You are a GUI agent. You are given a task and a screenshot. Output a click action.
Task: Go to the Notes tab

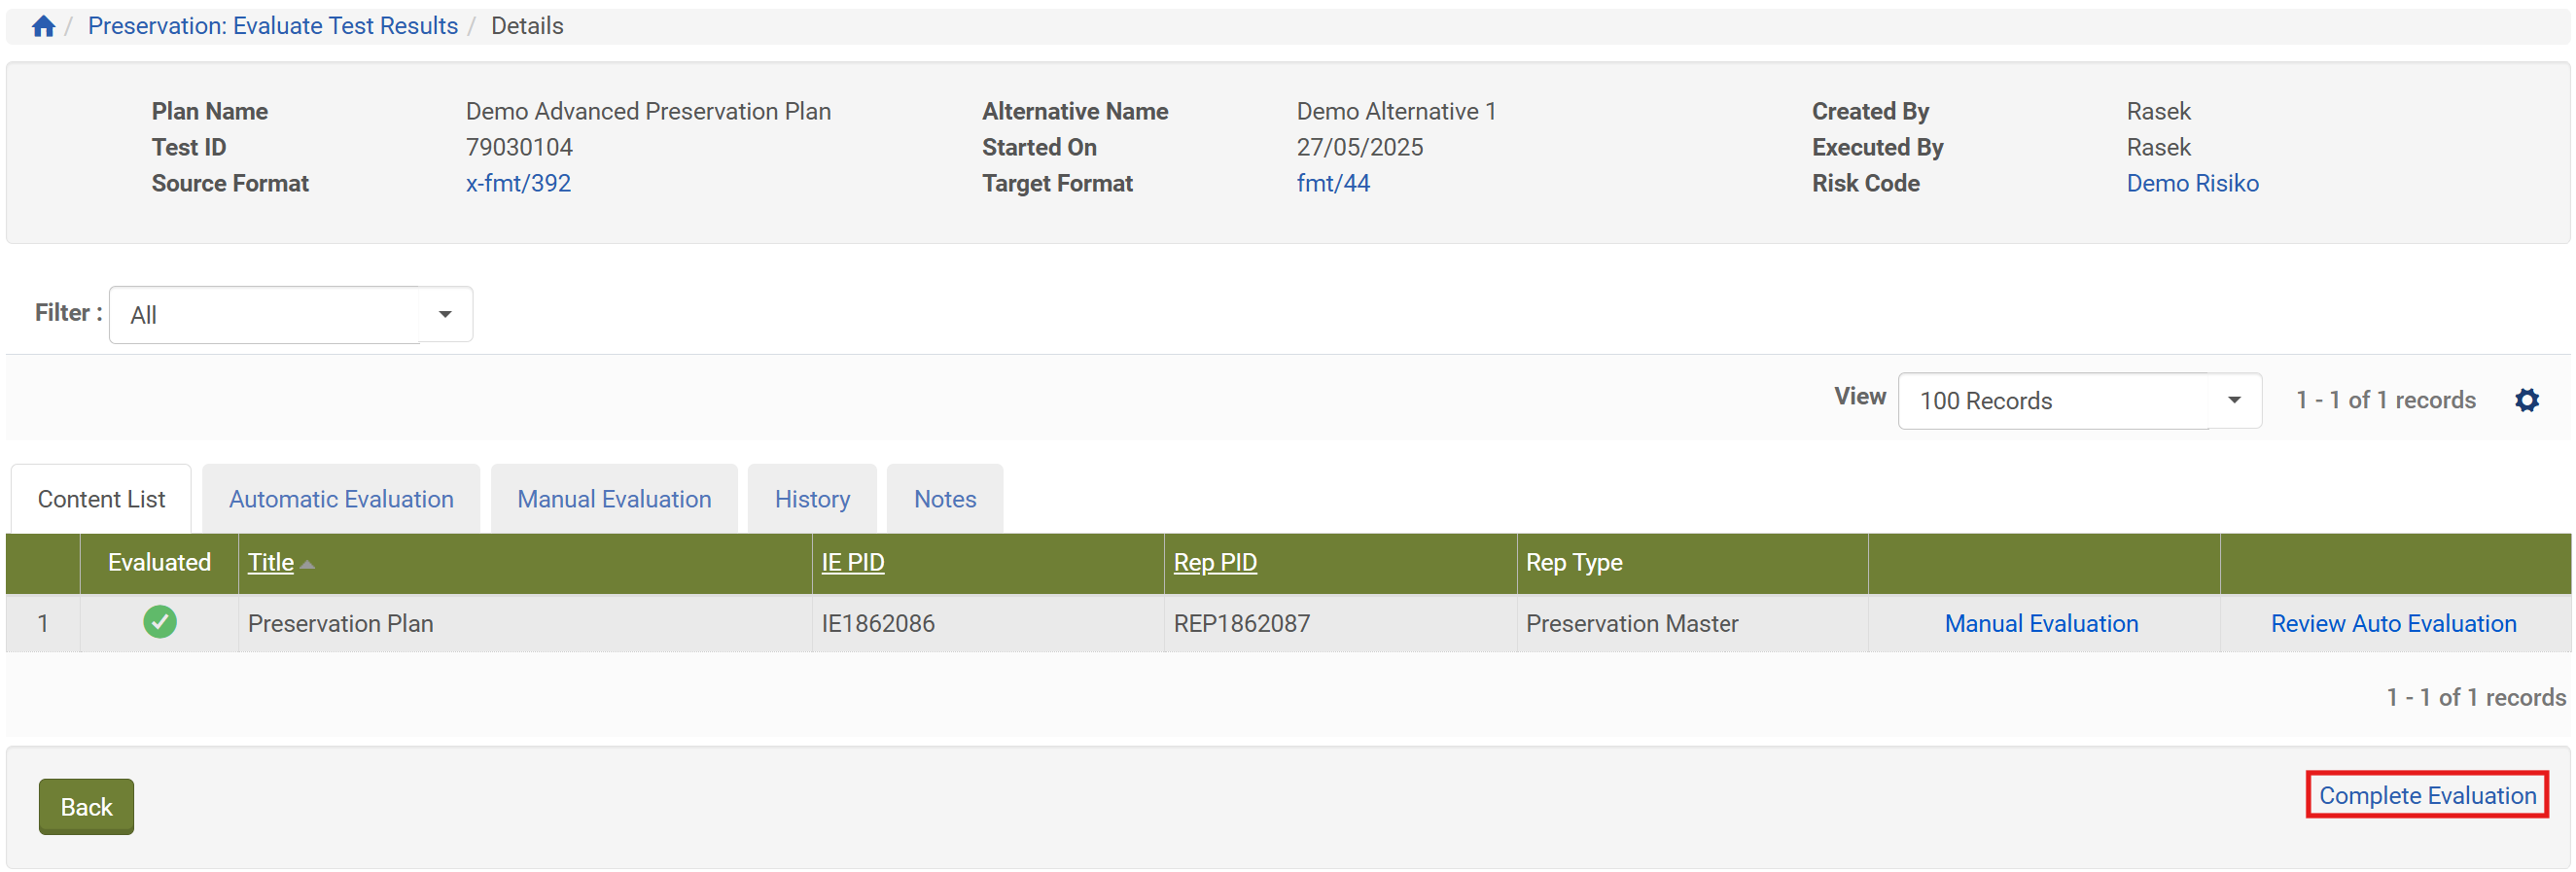pyautogui.click(x=945, y=499)
